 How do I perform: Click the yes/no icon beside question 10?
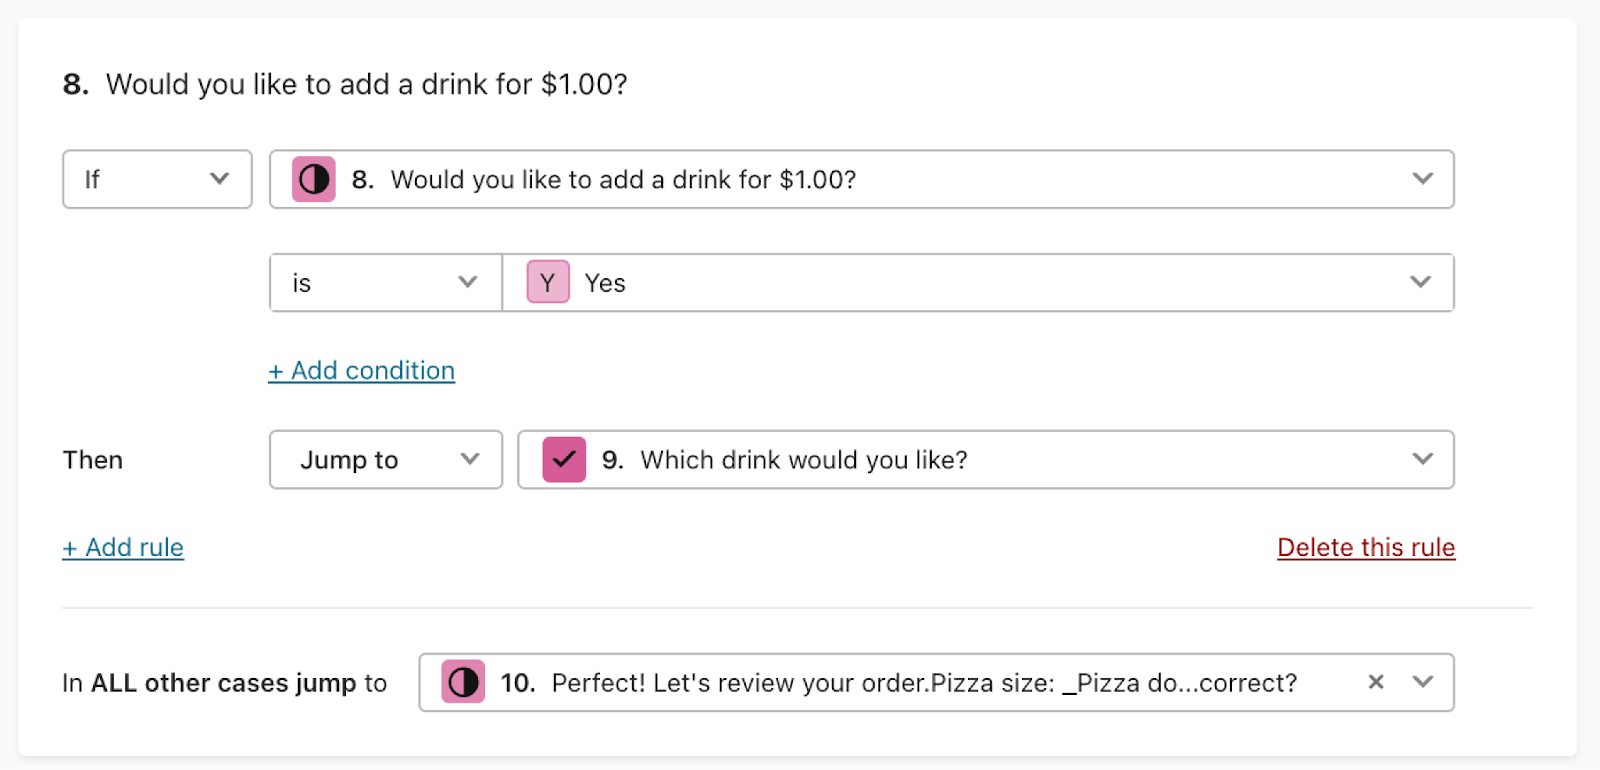coord(463,682)
